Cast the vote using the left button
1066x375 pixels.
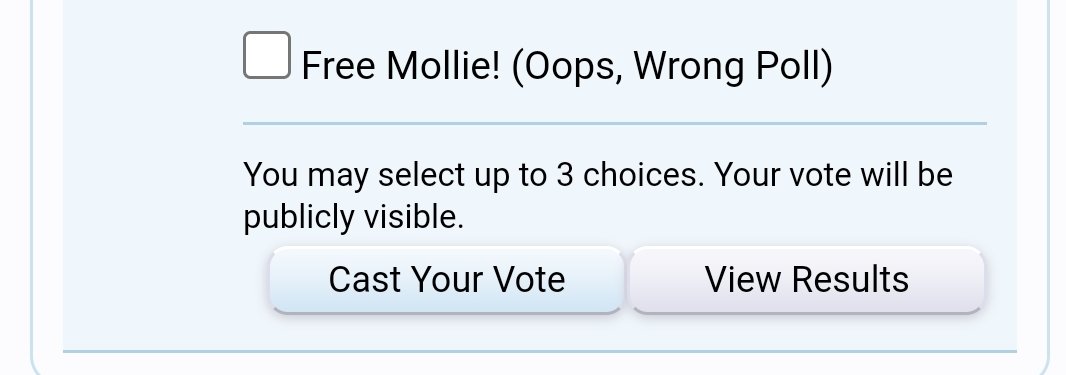tap(447, 280)
